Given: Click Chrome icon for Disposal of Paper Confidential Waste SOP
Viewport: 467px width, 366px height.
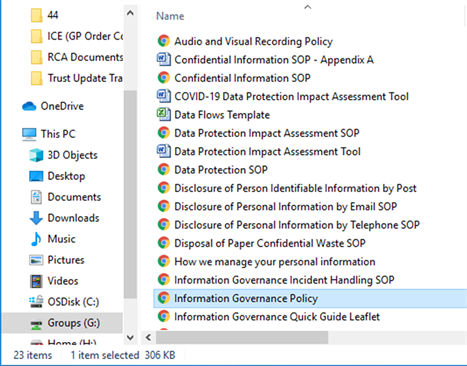Looking at the screenshot, I should point(164,243).
